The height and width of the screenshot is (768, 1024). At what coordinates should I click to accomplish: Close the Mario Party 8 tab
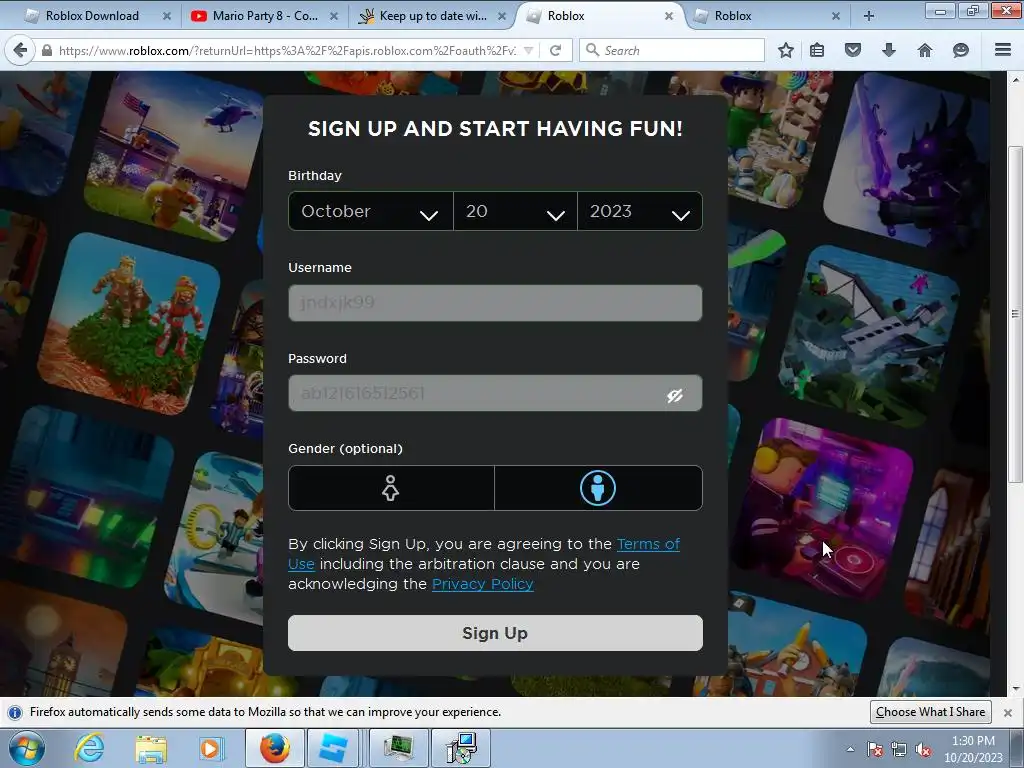click(334, 16)
